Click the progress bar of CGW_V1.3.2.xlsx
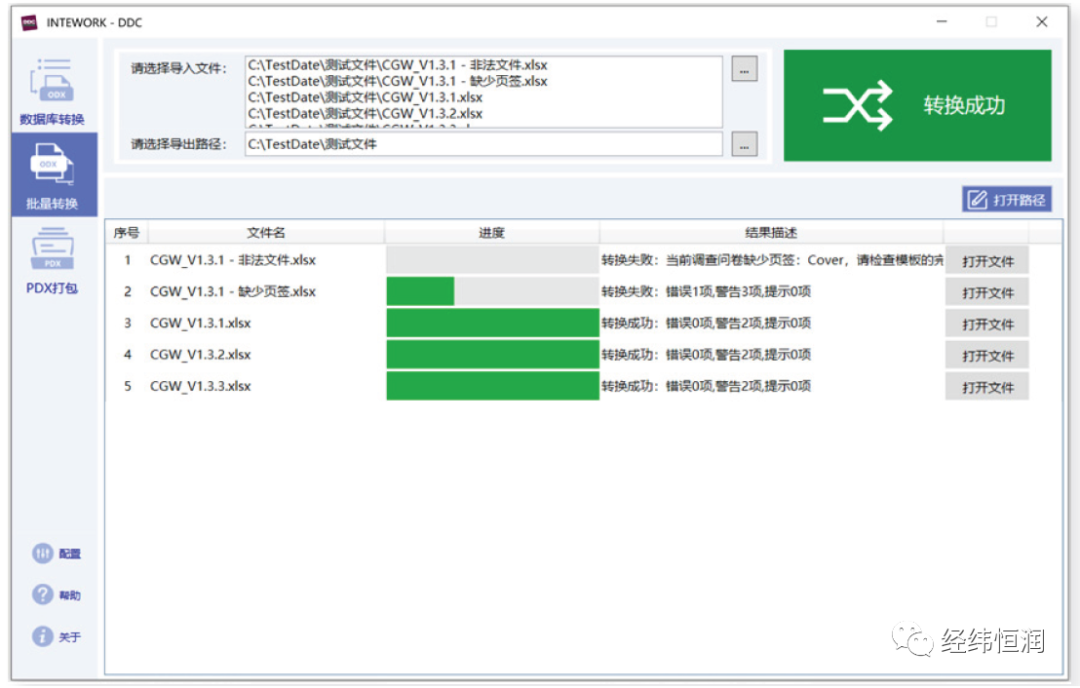Viewport: 1080px width, 688px height. 490,355
